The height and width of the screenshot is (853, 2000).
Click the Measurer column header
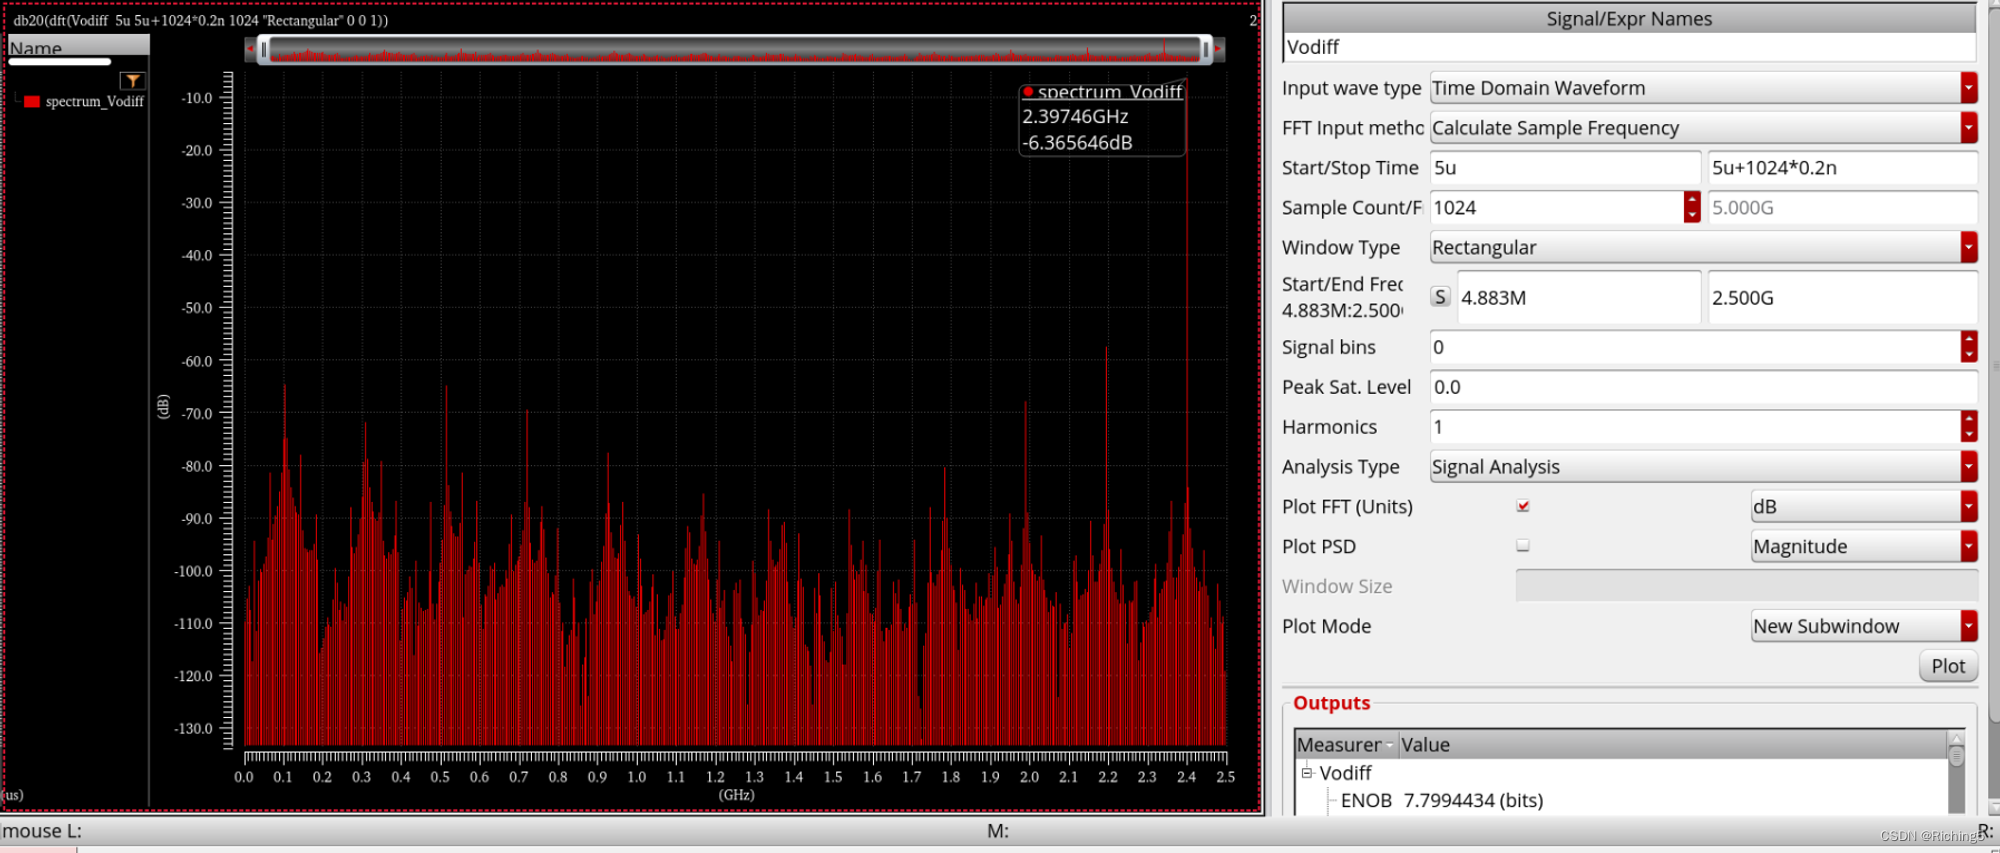(1346, 745)
